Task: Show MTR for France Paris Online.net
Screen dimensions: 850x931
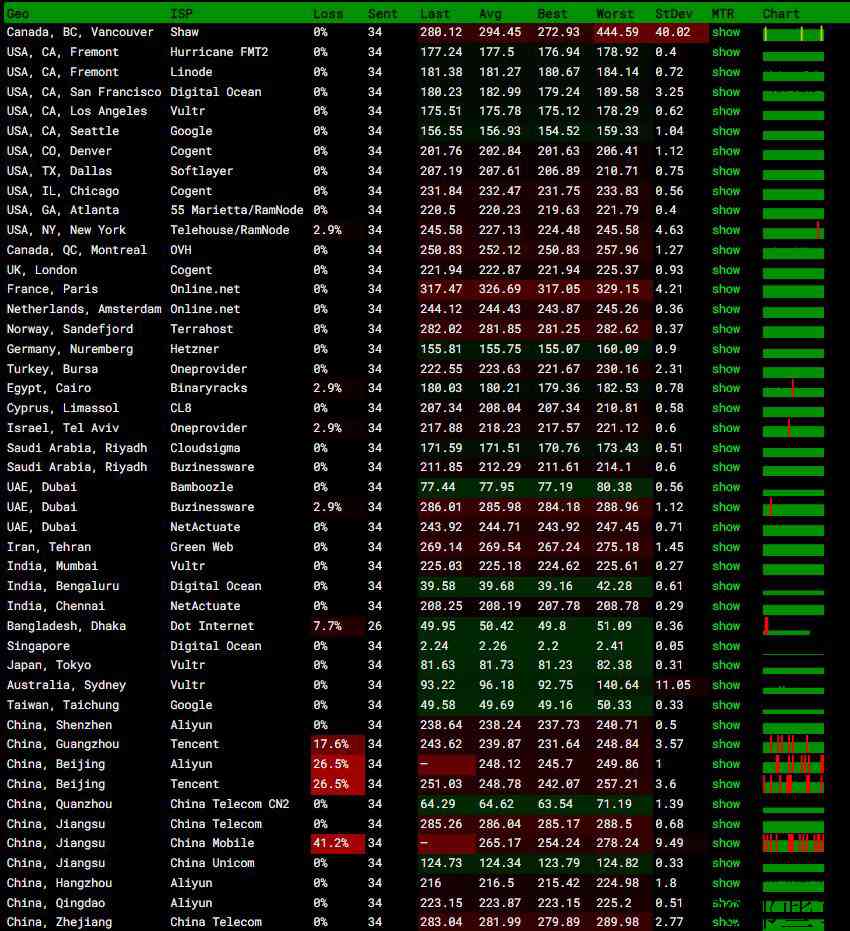Action: 726,289
